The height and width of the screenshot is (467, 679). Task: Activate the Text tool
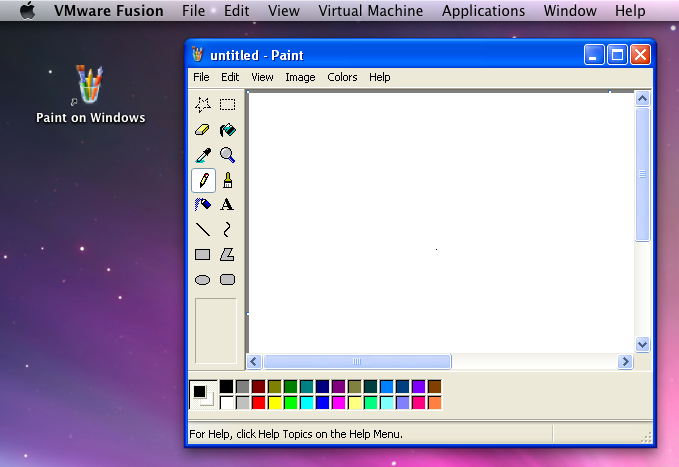[227, 204]
